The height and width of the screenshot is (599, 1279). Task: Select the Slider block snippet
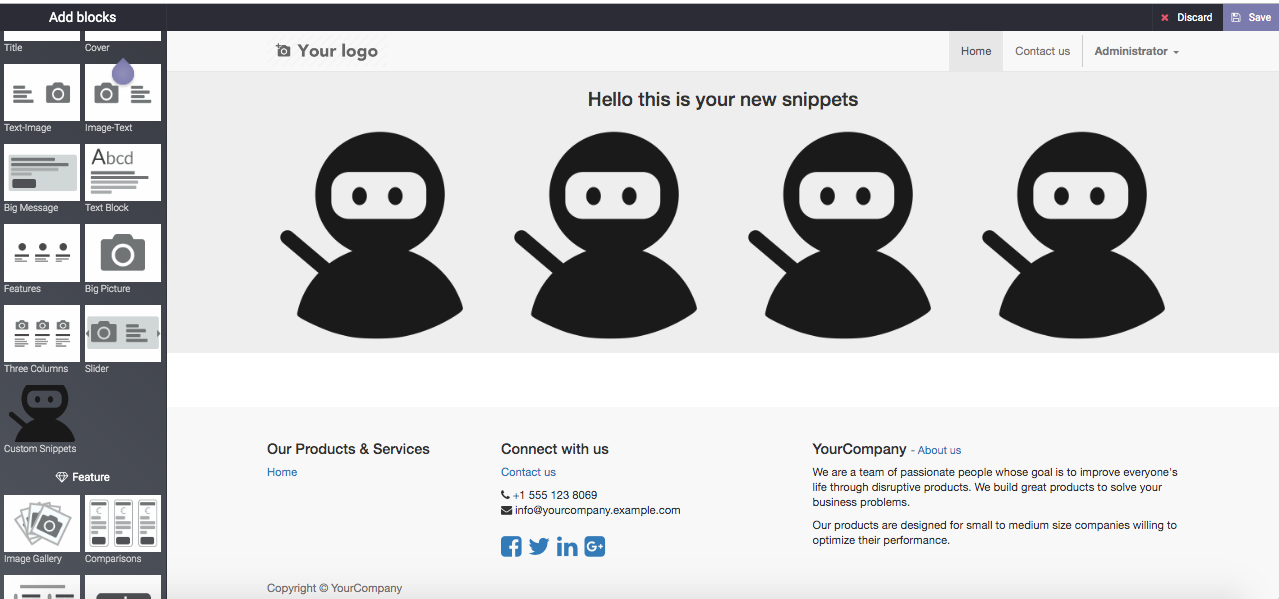click(x=123, y=334)
